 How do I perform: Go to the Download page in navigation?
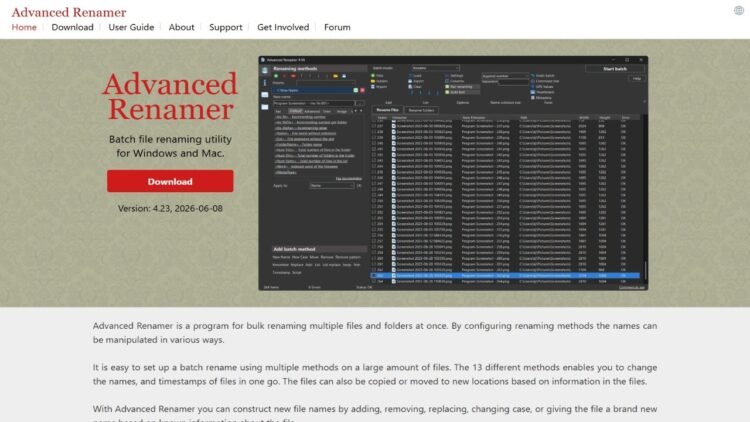[x=72, y=27]
